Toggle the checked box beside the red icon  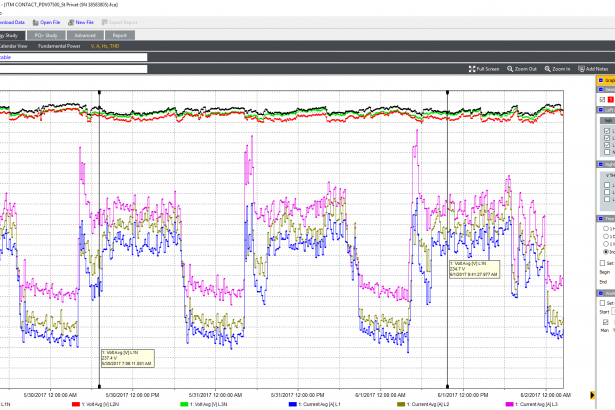point(601,99)
